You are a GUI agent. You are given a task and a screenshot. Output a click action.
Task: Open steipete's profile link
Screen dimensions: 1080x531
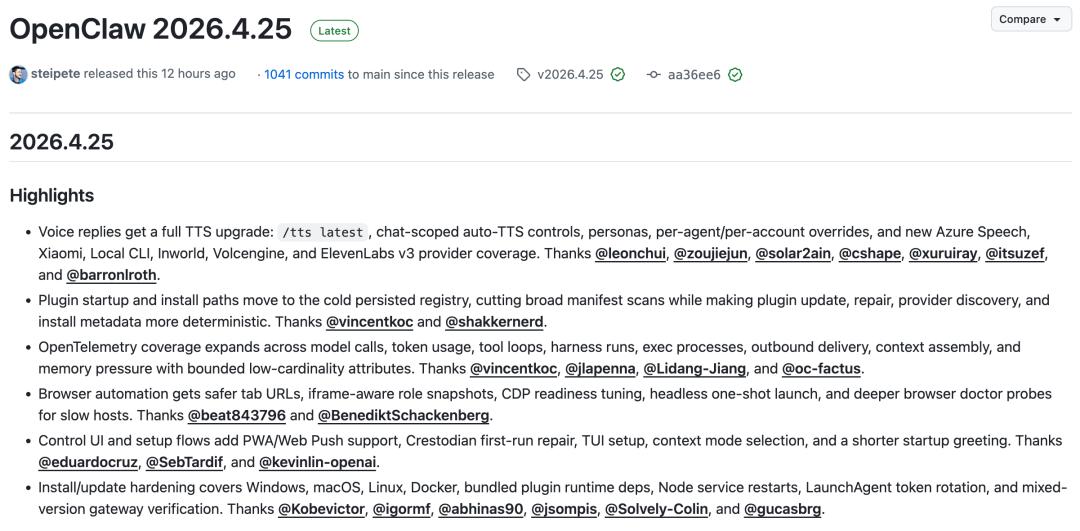point(55,74)
